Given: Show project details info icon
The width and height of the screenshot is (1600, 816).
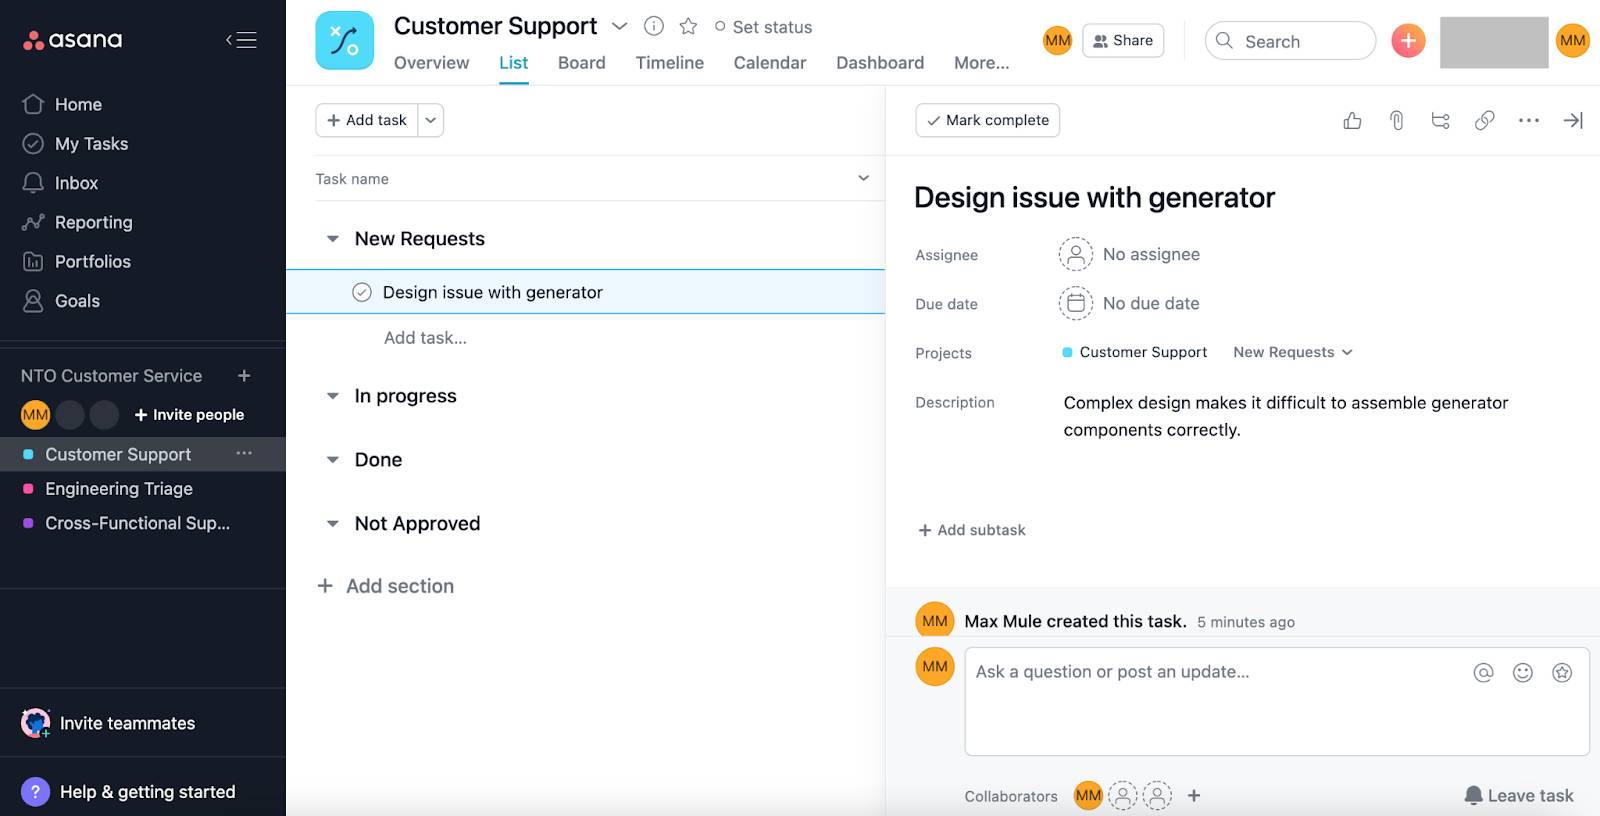Looking at the screenshot, I should [654, 26].
